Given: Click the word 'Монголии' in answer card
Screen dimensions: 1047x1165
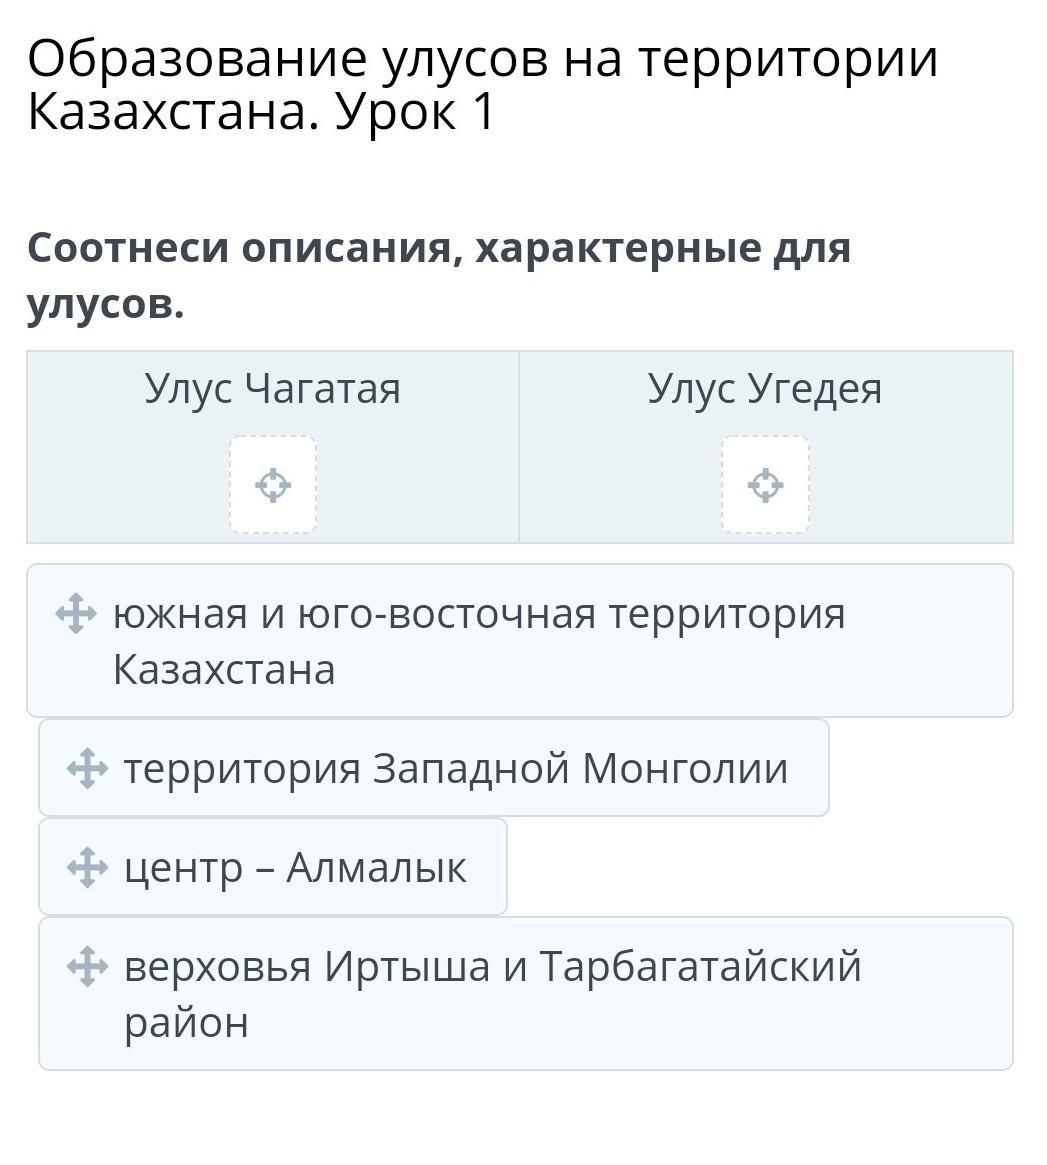Looking at the screenshot, I should point(685,769).
